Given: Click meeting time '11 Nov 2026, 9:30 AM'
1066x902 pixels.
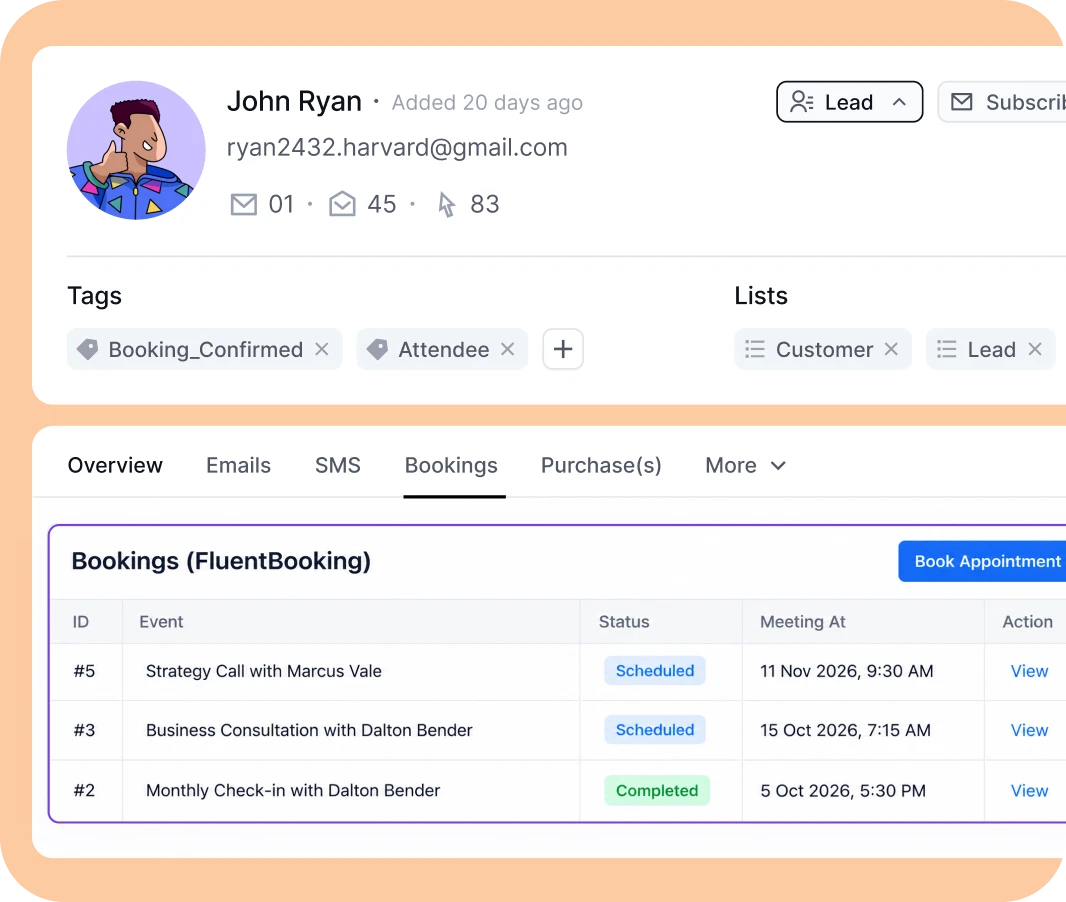Looking at the screenshot, I should pos(846,671).
